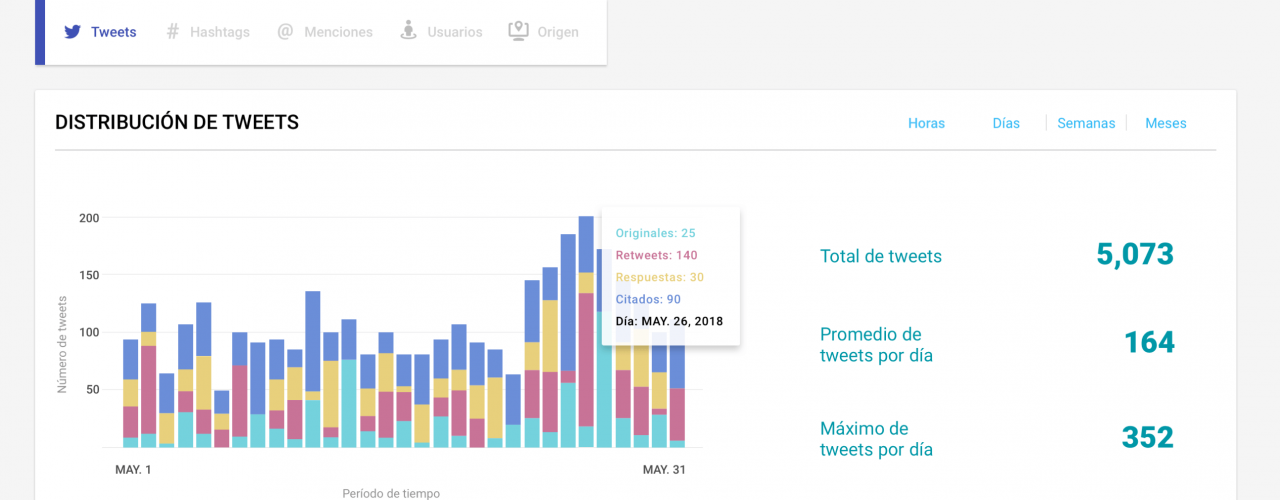Select the Días time grouping
The width and height of the screenshot is (1280, 500).
(1006, 123)
